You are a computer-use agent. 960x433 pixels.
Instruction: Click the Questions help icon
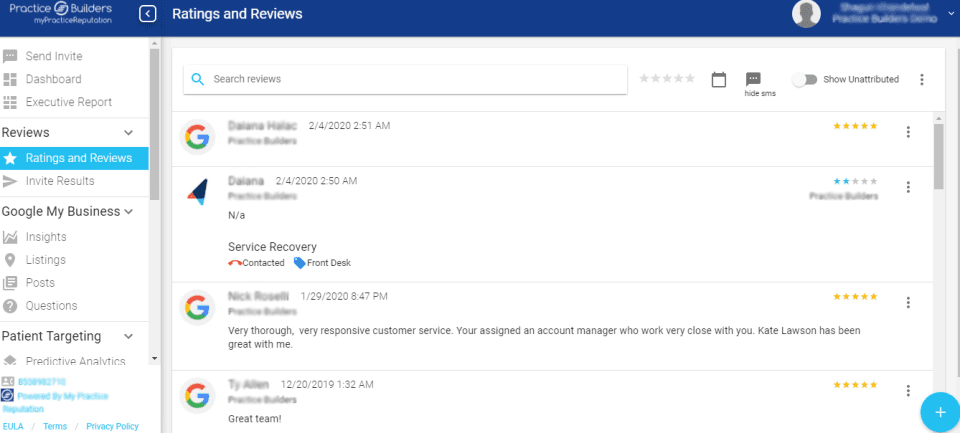point(10,306)
